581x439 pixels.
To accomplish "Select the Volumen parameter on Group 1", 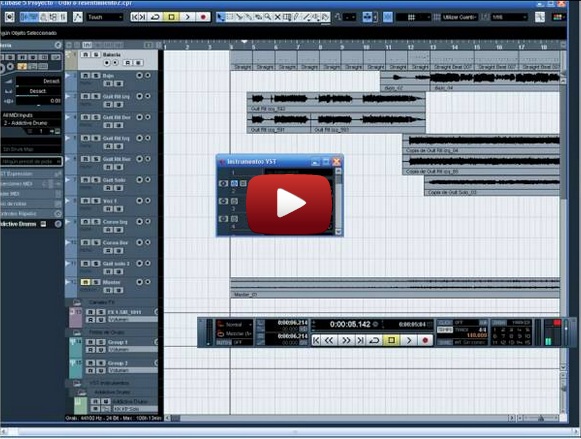I will (x=132, y=349).
